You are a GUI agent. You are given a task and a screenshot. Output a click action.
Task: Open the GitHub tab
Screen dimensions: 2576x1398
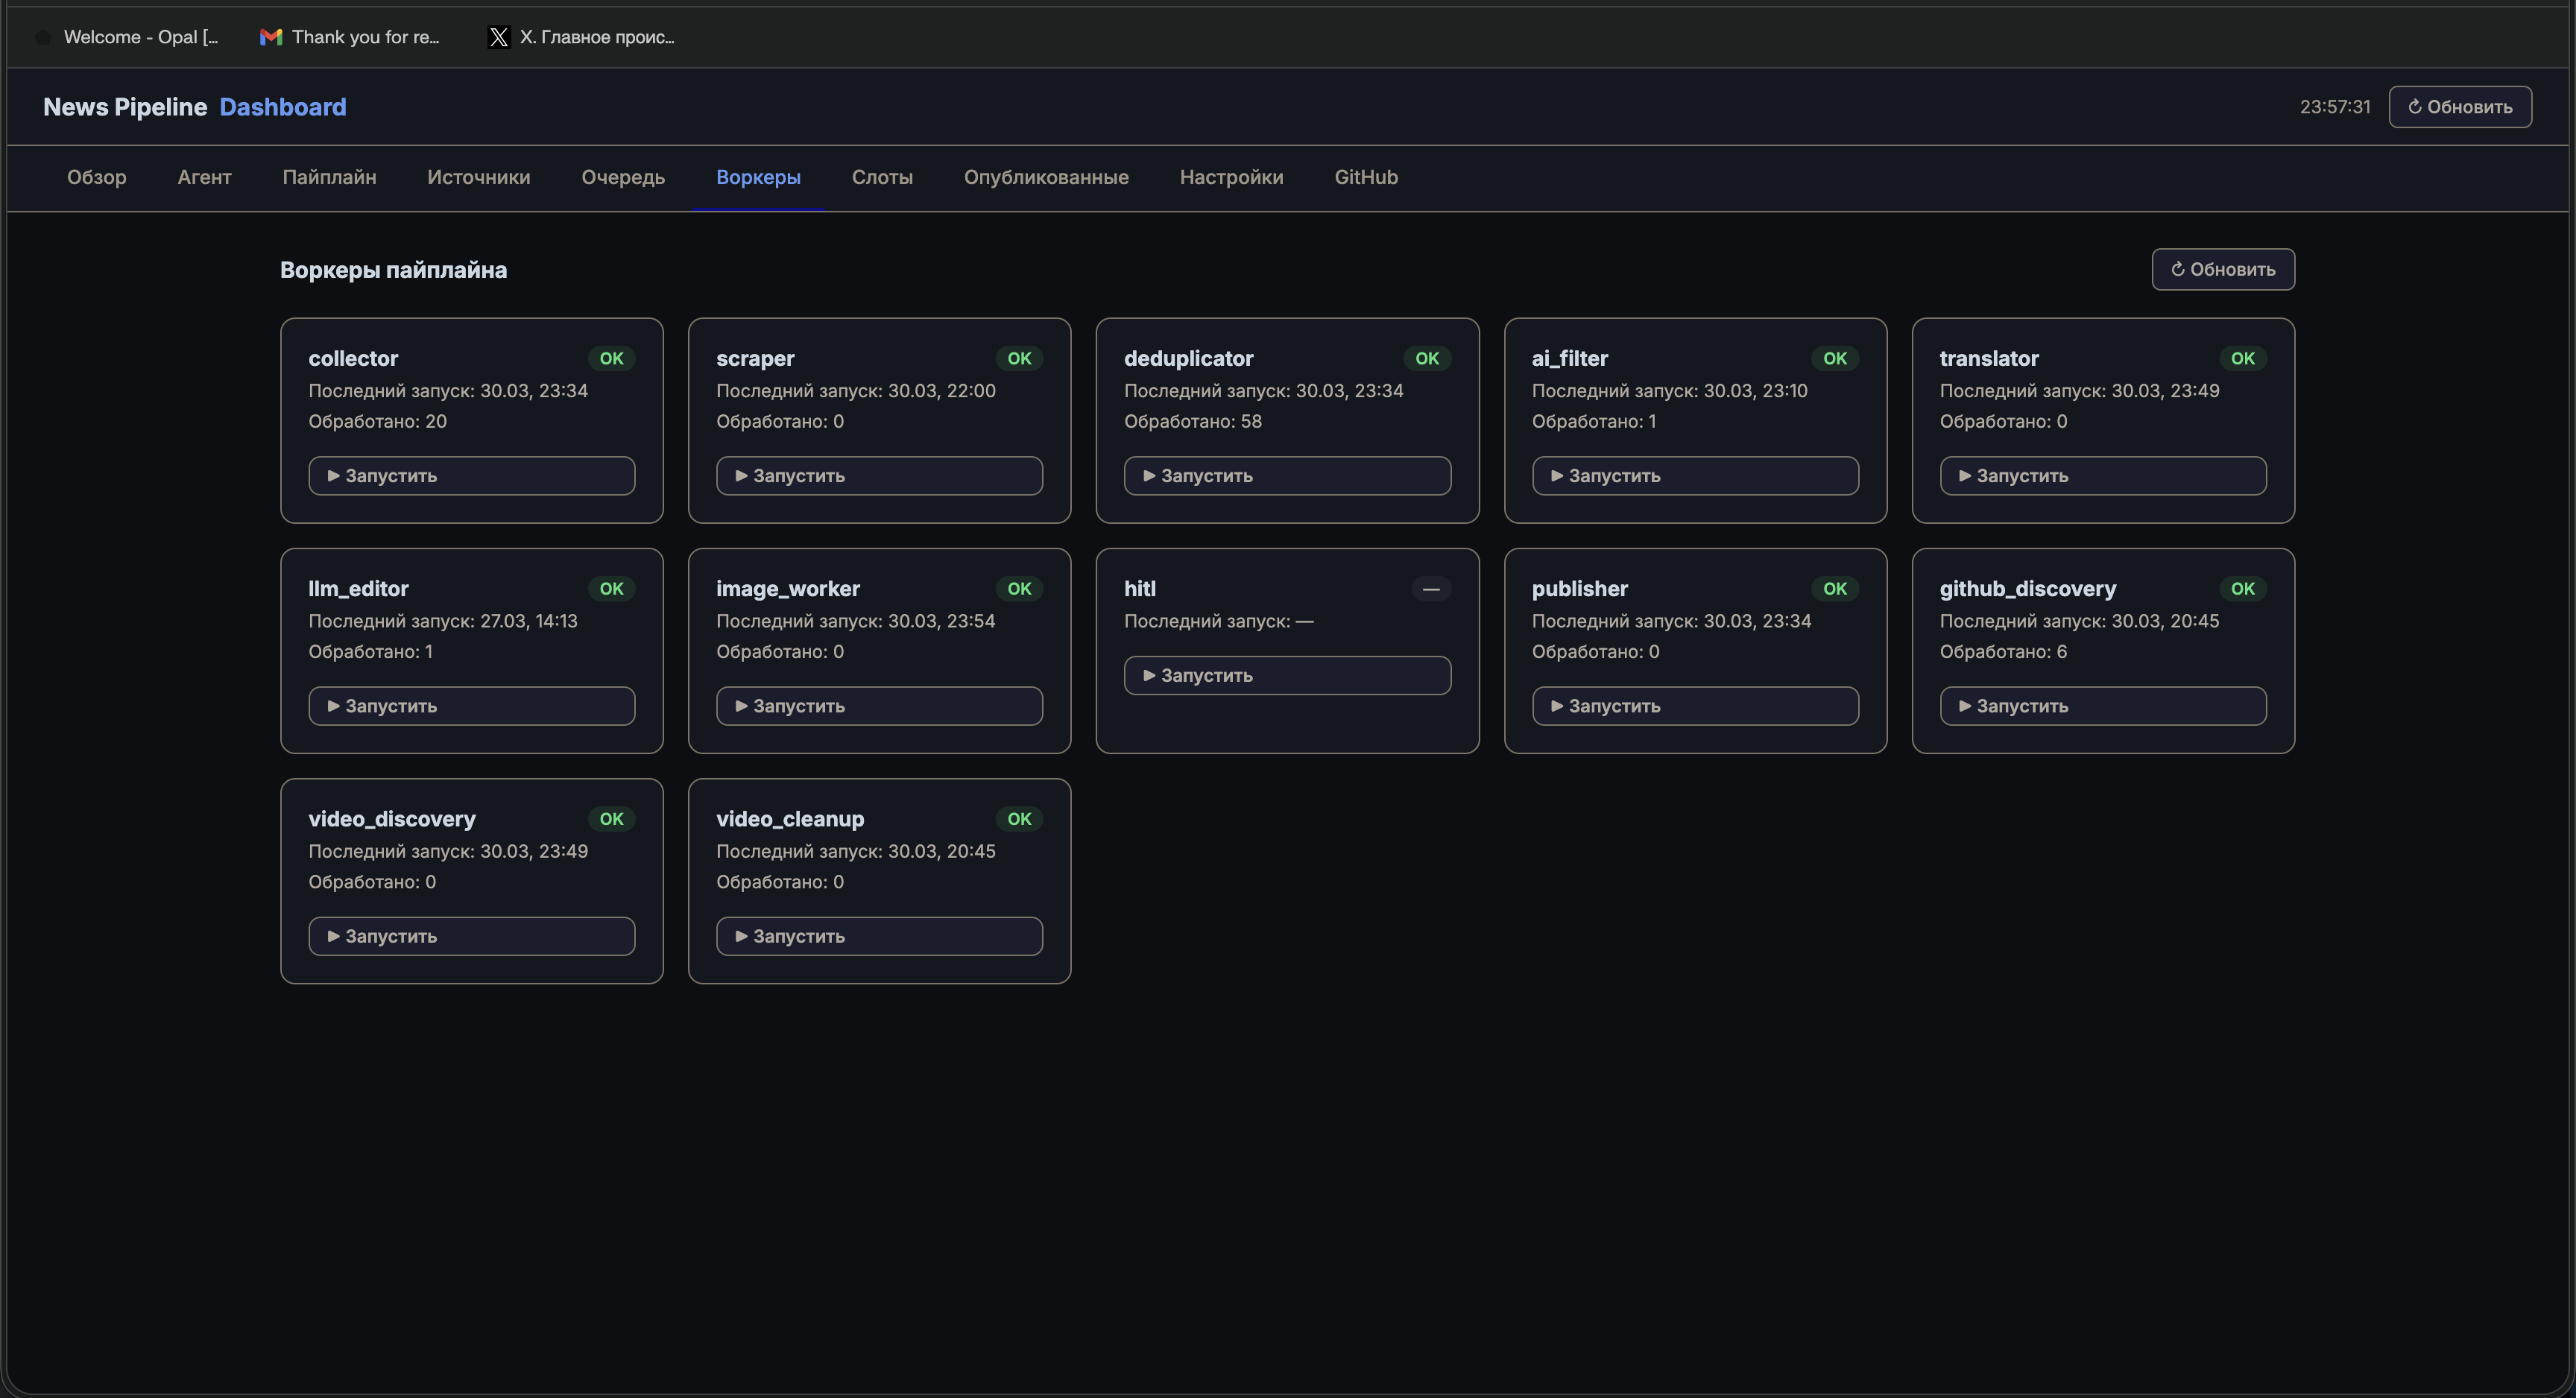tap(1366, 178)
